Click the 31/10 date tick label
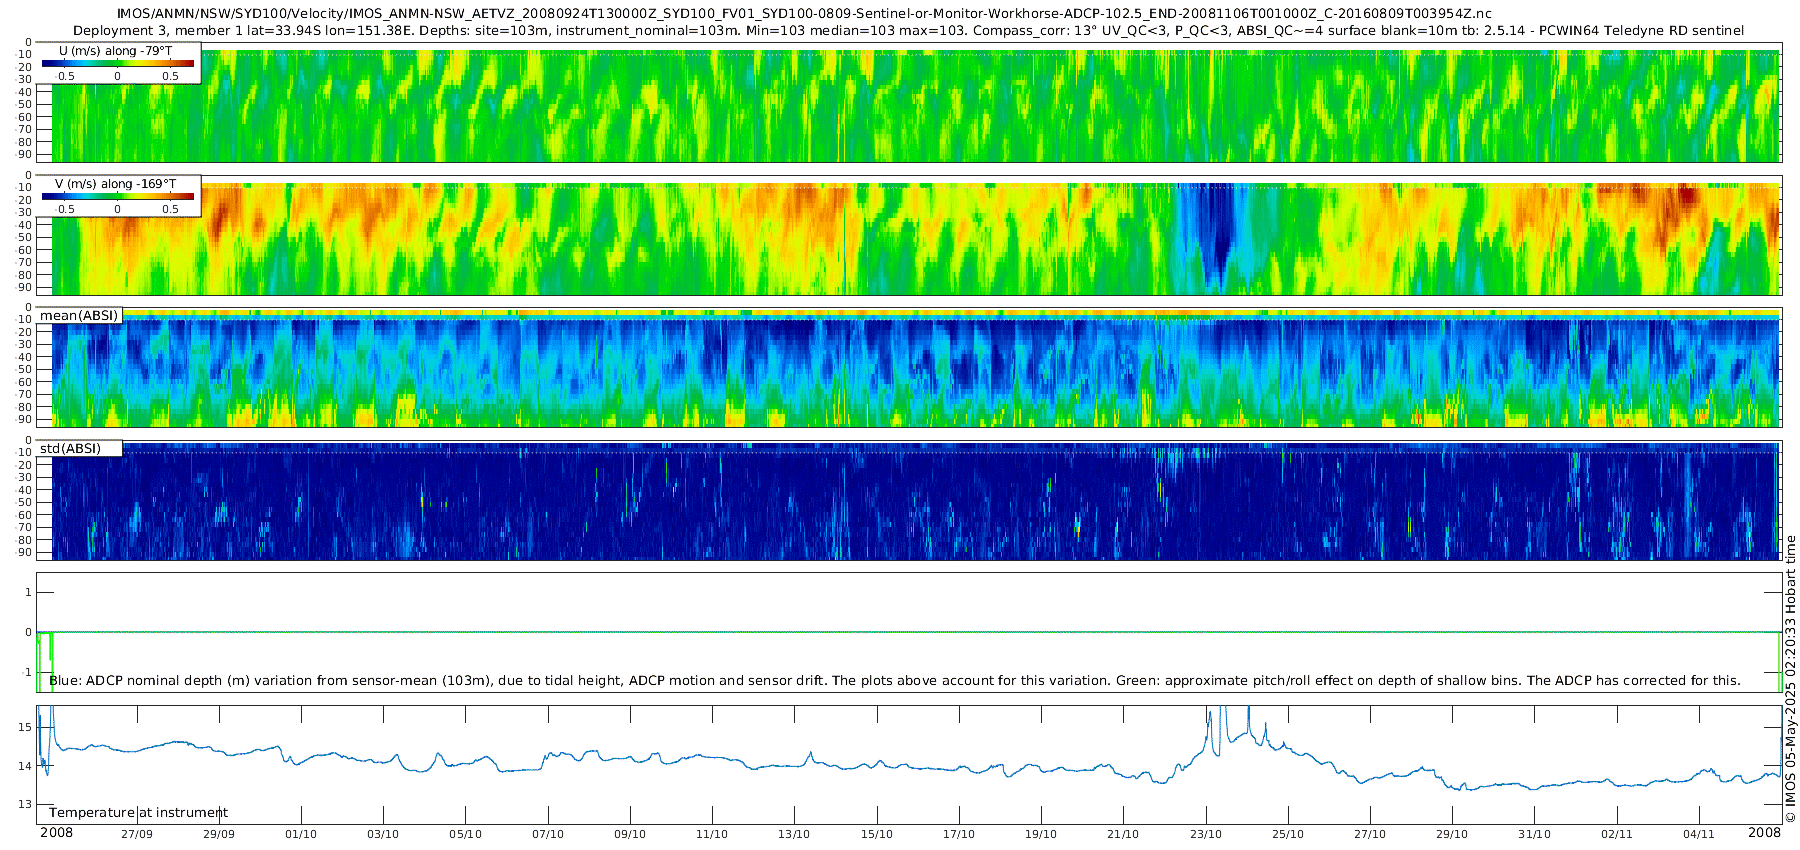The height and width of the screenshot is (850, 1800). point(1534,834)
